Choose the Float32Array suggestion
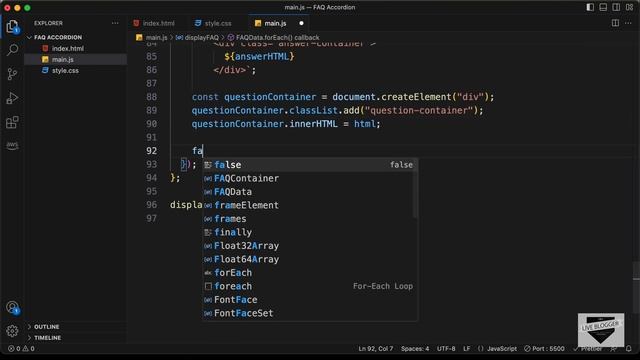The height and width of the screenshot is (360, 640). pos(310,246)
